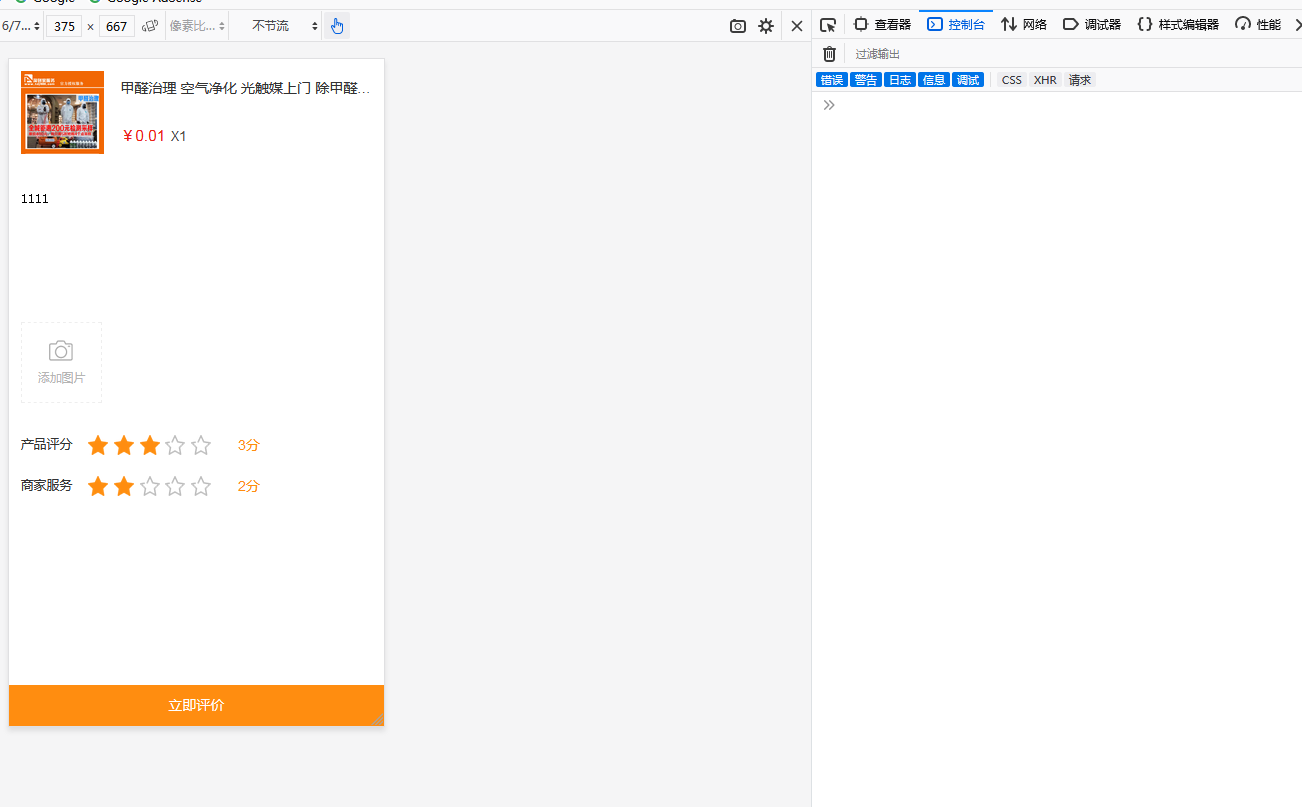This screenshot has height=807, width=1302.
Task: Switch to Network (网络) tab
Action: 1024,25
